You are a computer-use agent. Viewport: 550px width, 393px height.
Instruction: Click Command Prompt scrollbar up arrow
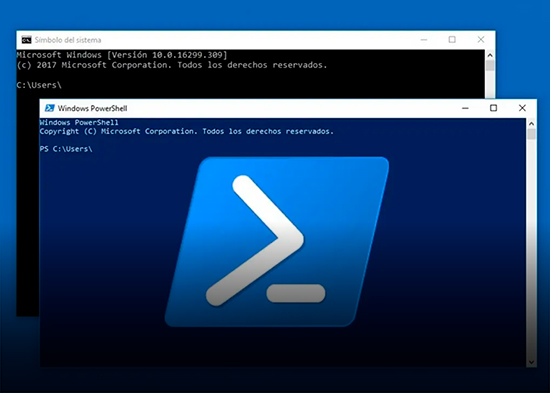pyautogui.click(x=490, y=55)
